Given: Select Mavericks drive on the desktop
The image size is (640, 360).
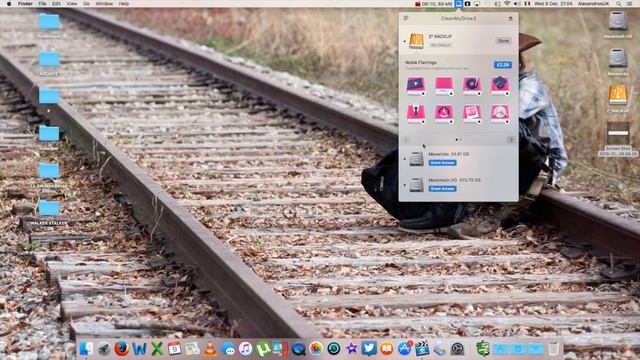Looking at the screenshot, I should [618, 58].
